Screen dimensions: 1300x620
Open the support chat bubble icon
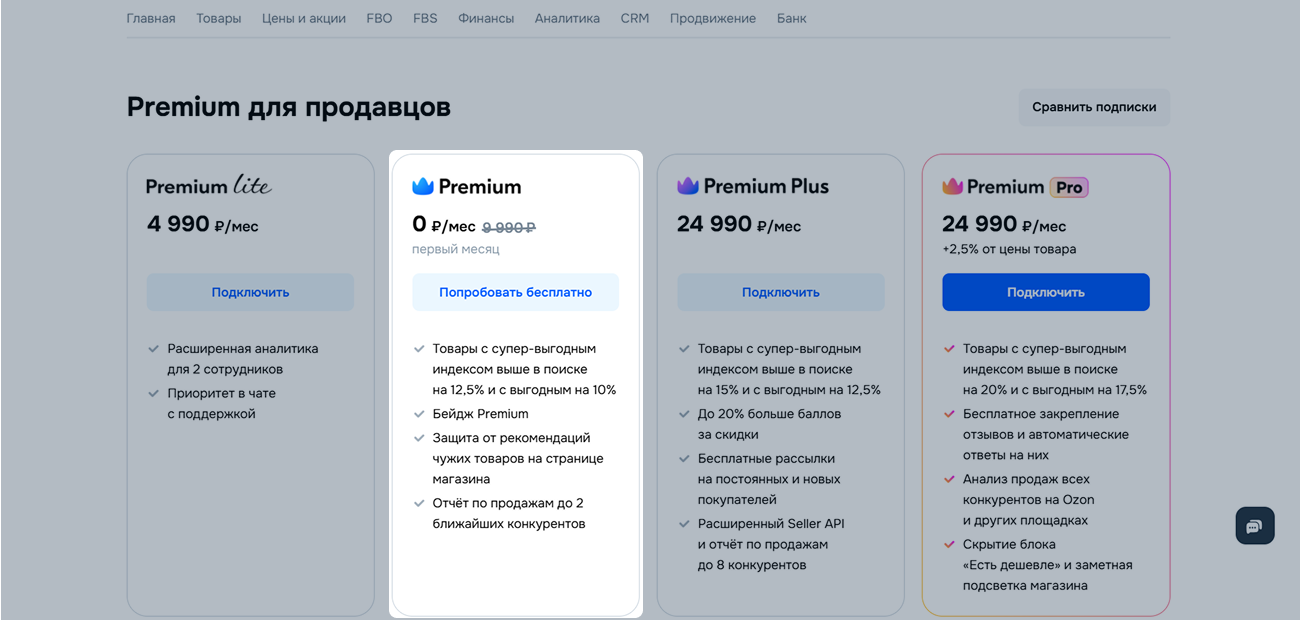(1255, 525)
